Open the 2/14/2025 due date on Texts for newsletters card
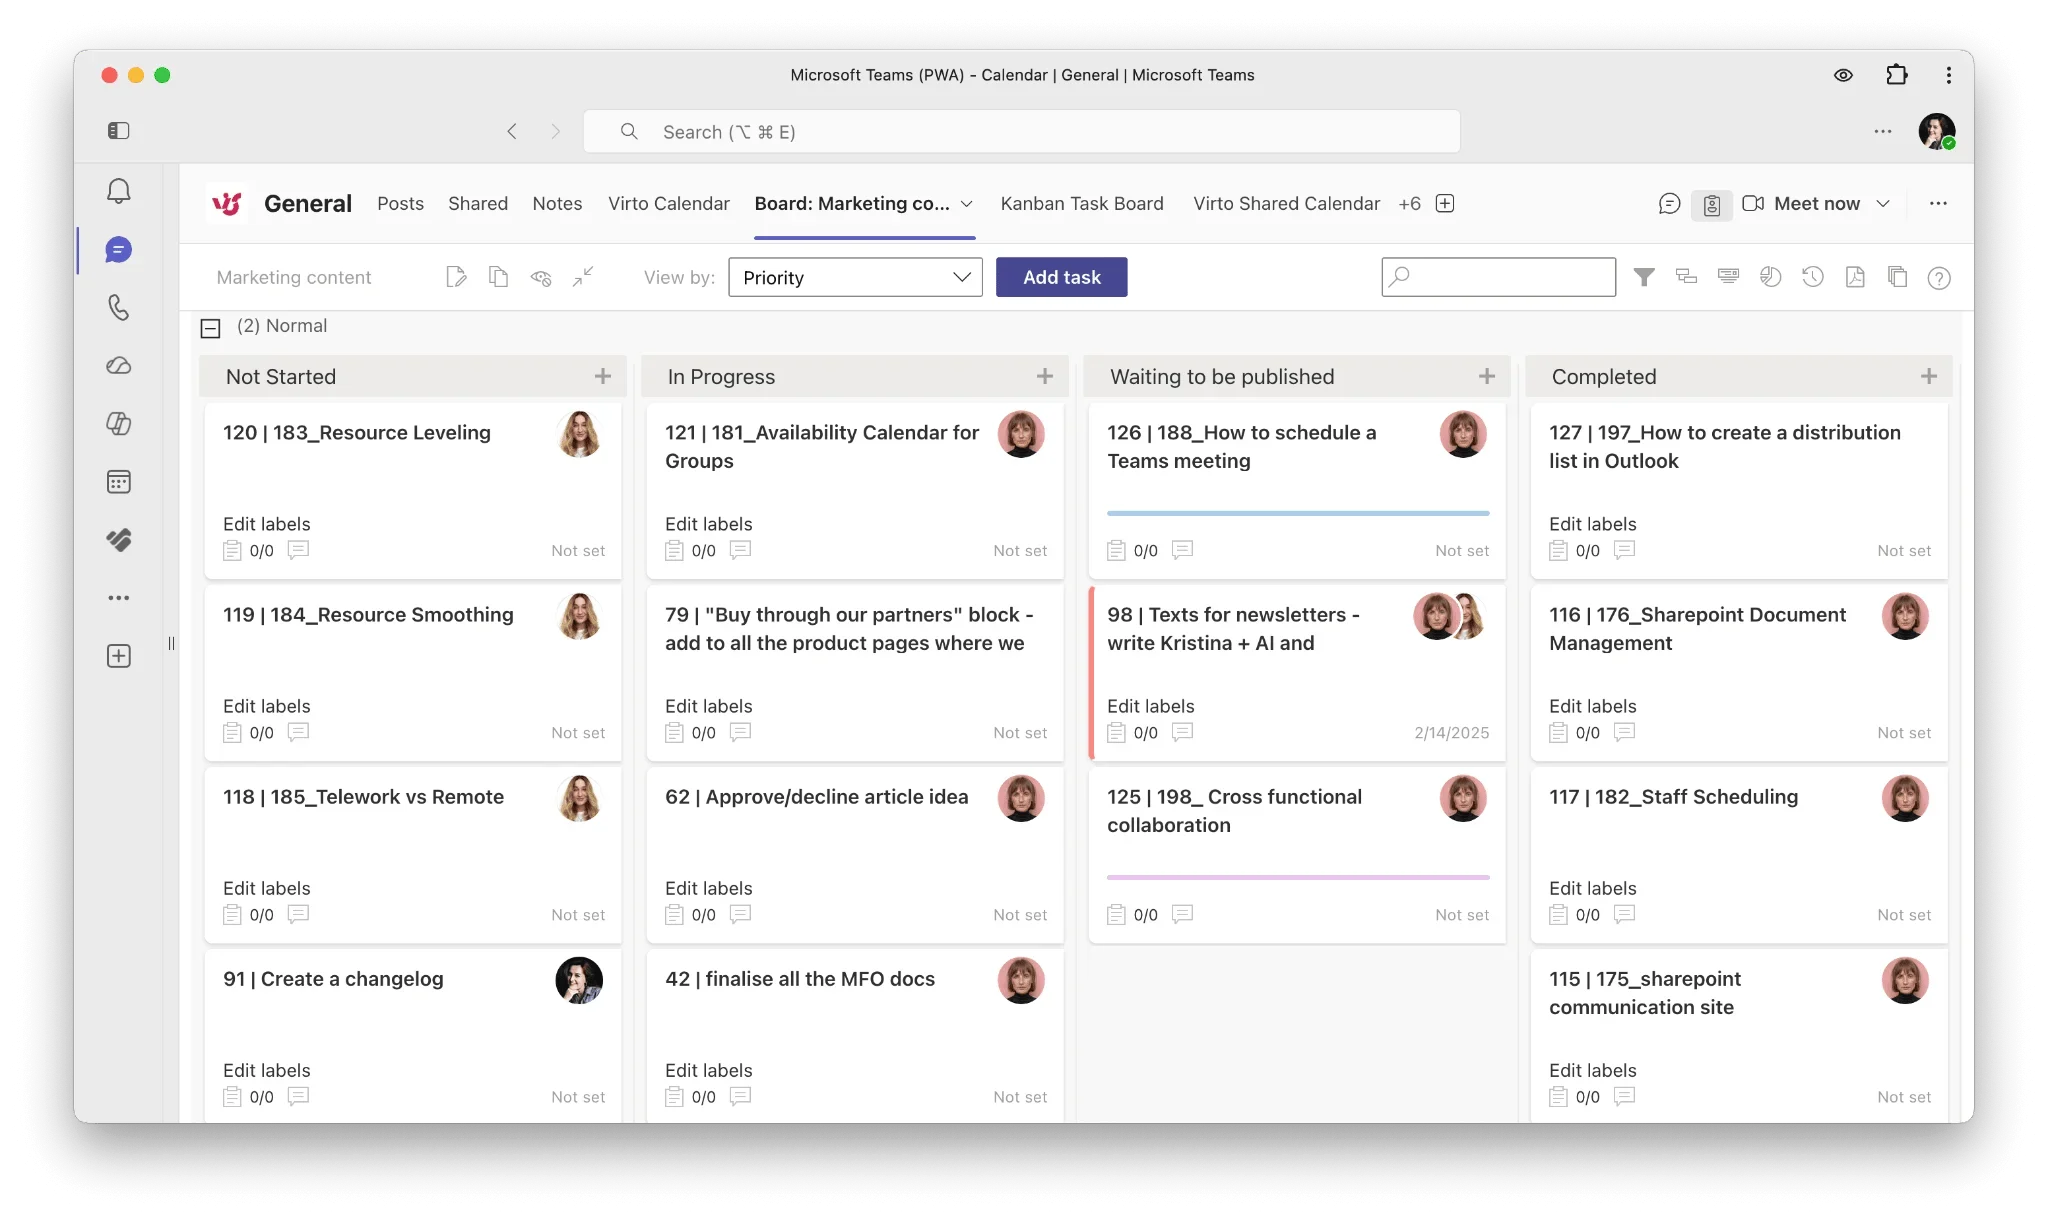 (x=1451, y=733)
